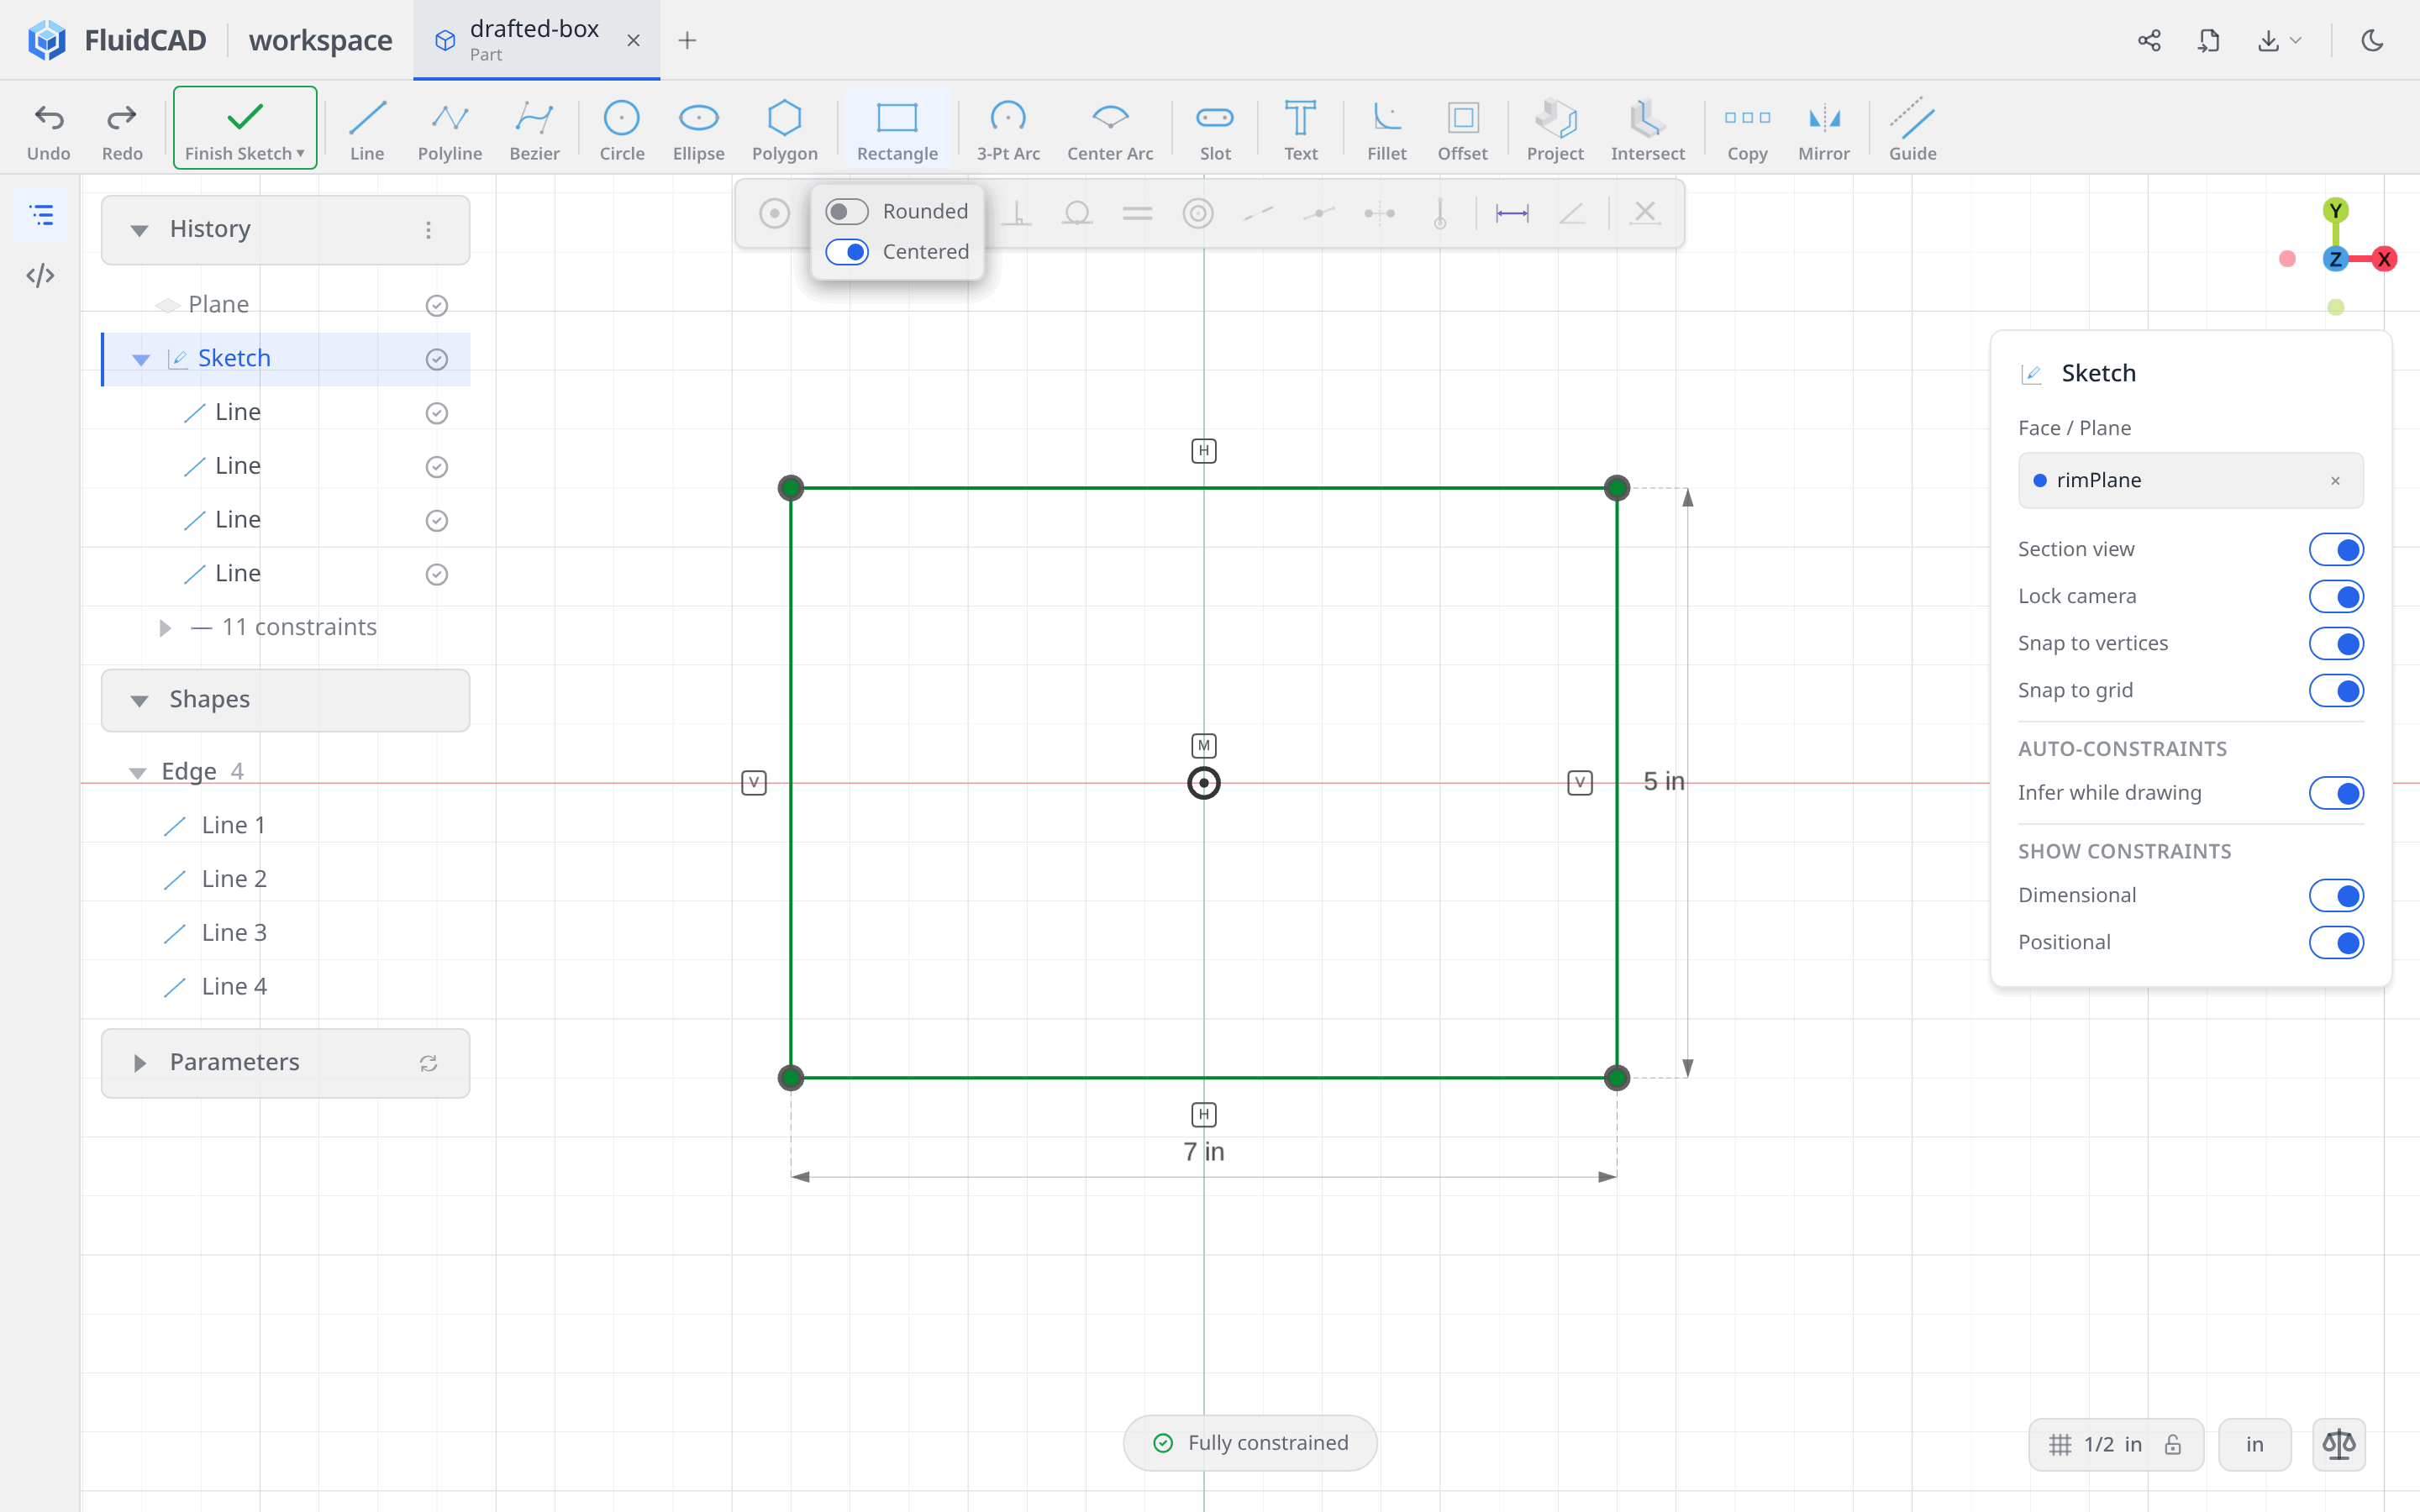
Task: Collapse the Sketch tree node
Action: coord(141,359)
